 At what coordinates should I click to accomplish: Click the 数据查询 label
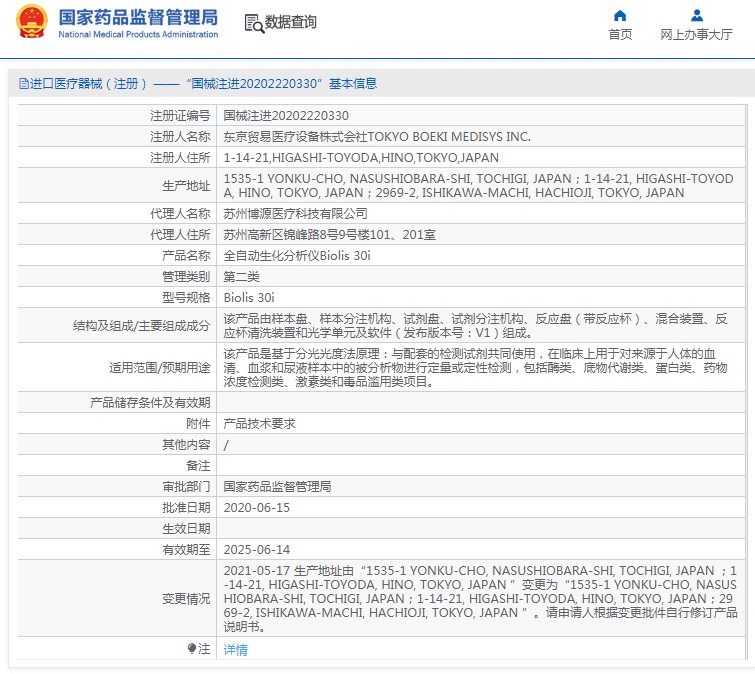tap(291, 22)
